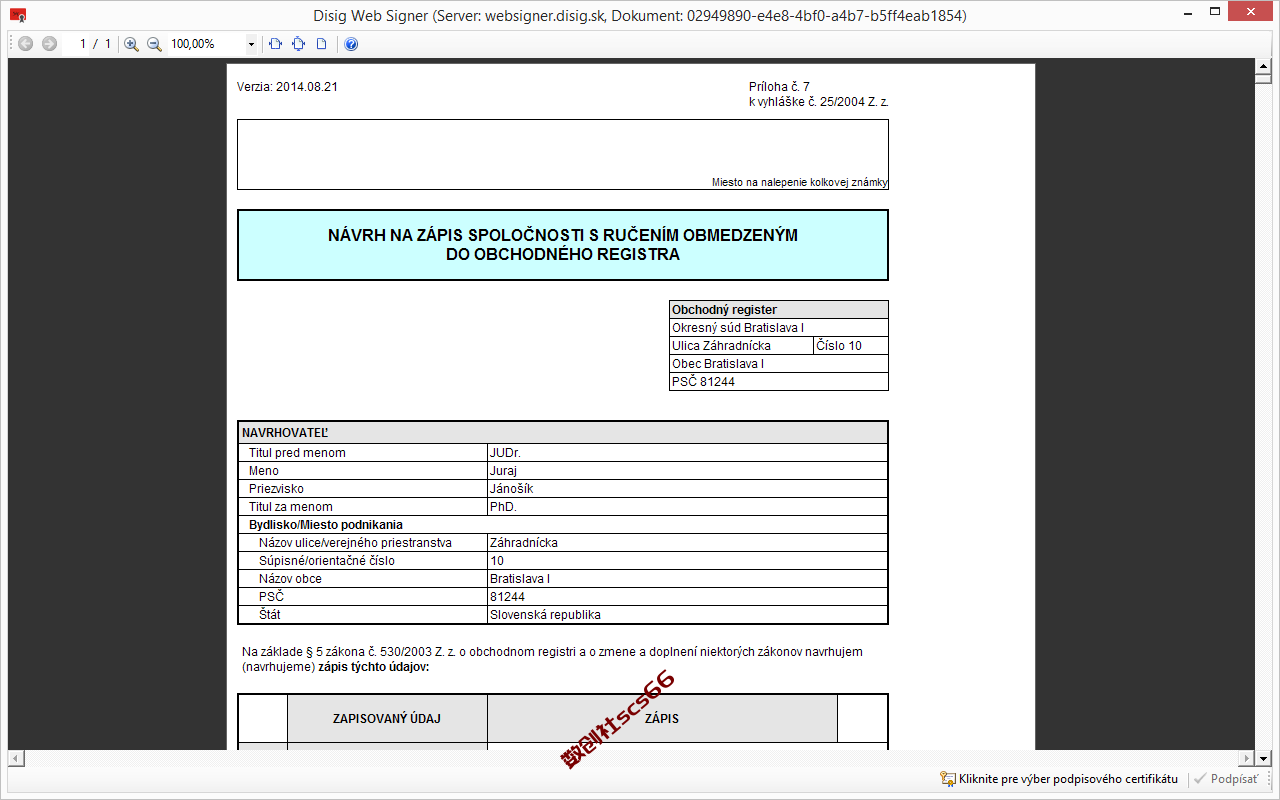The width and height of the screenshot is (1280, 800).
Task: Open help via the blue question mark
Action: click(351, 44)
